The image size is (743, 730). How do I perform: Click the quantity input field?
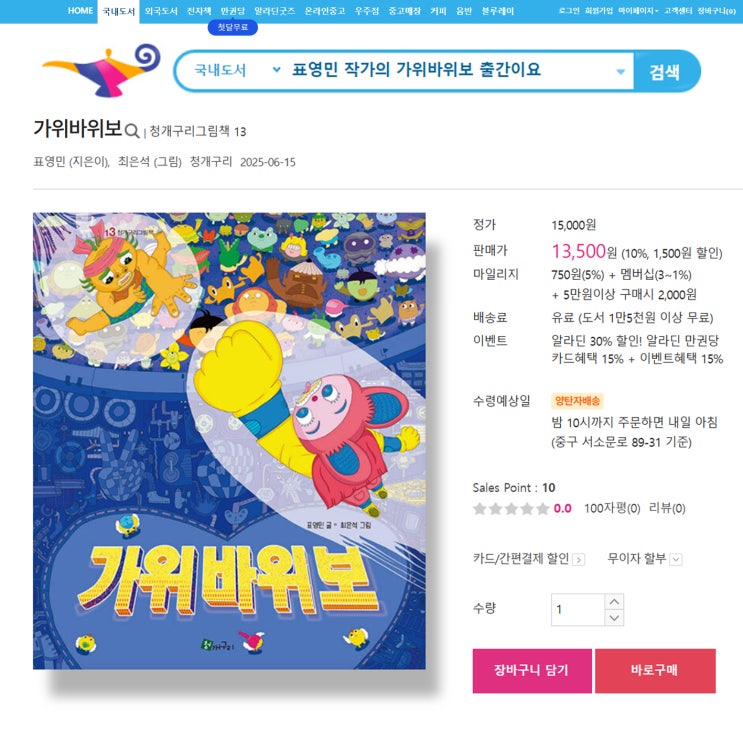[578, 610]
